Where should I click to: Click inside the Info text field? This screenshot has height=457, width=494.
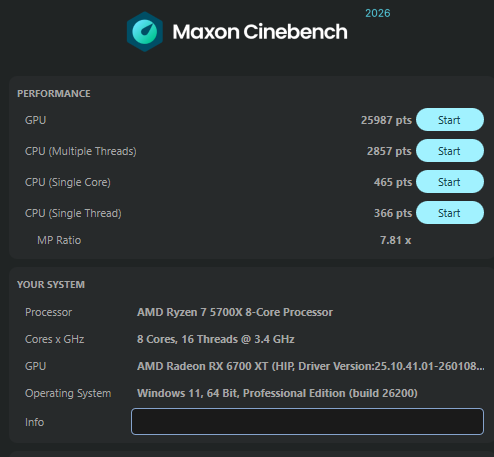tap(307, 421)
